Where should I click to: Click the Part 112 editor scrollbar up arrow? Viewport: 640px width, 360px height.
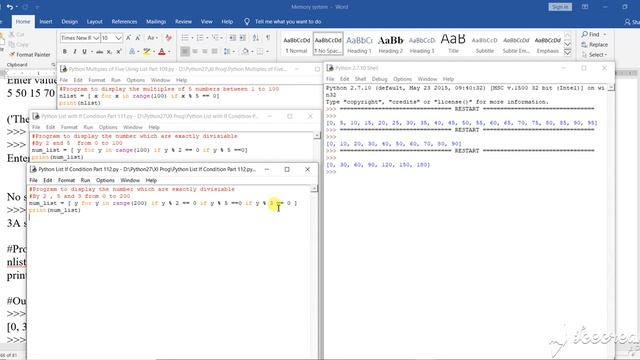(314, 189)
